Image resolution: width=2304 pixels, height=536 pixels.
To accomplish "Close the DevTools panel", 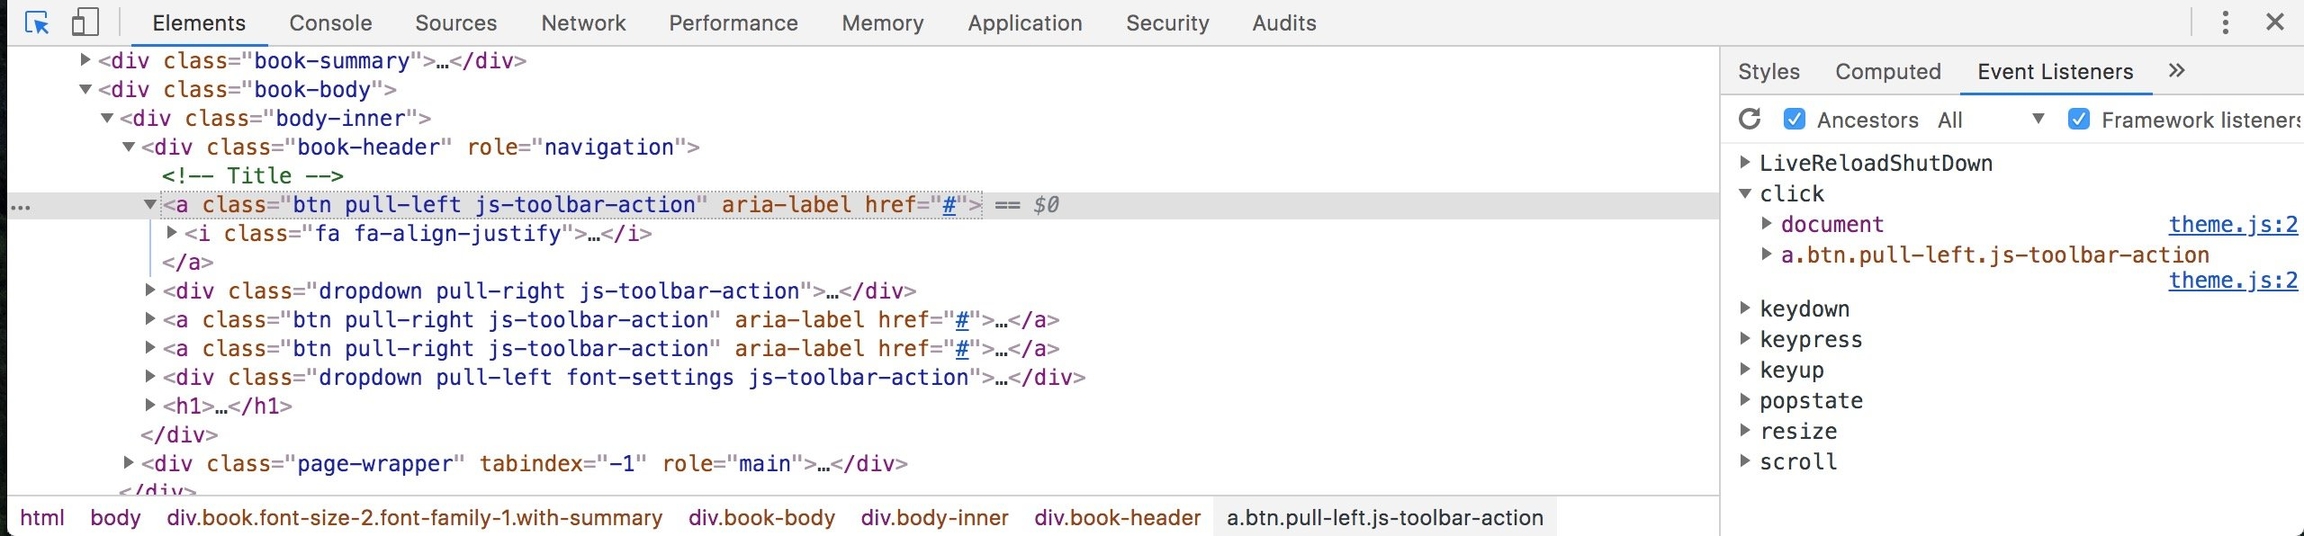I will click(2275, 22).
